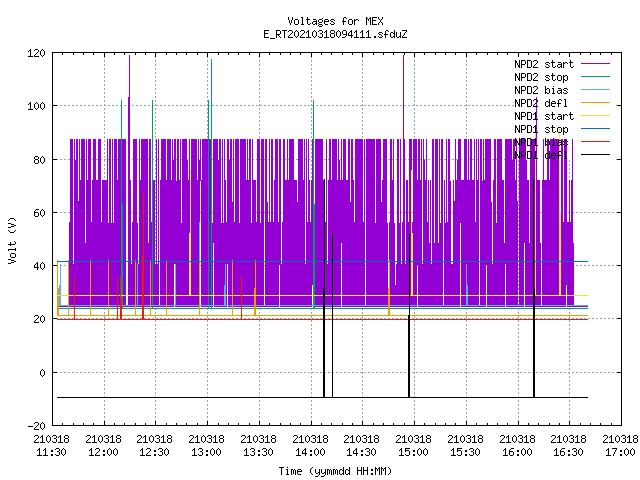
Task: Click the red NPD1 bias legend line
Action: (595, 142)
